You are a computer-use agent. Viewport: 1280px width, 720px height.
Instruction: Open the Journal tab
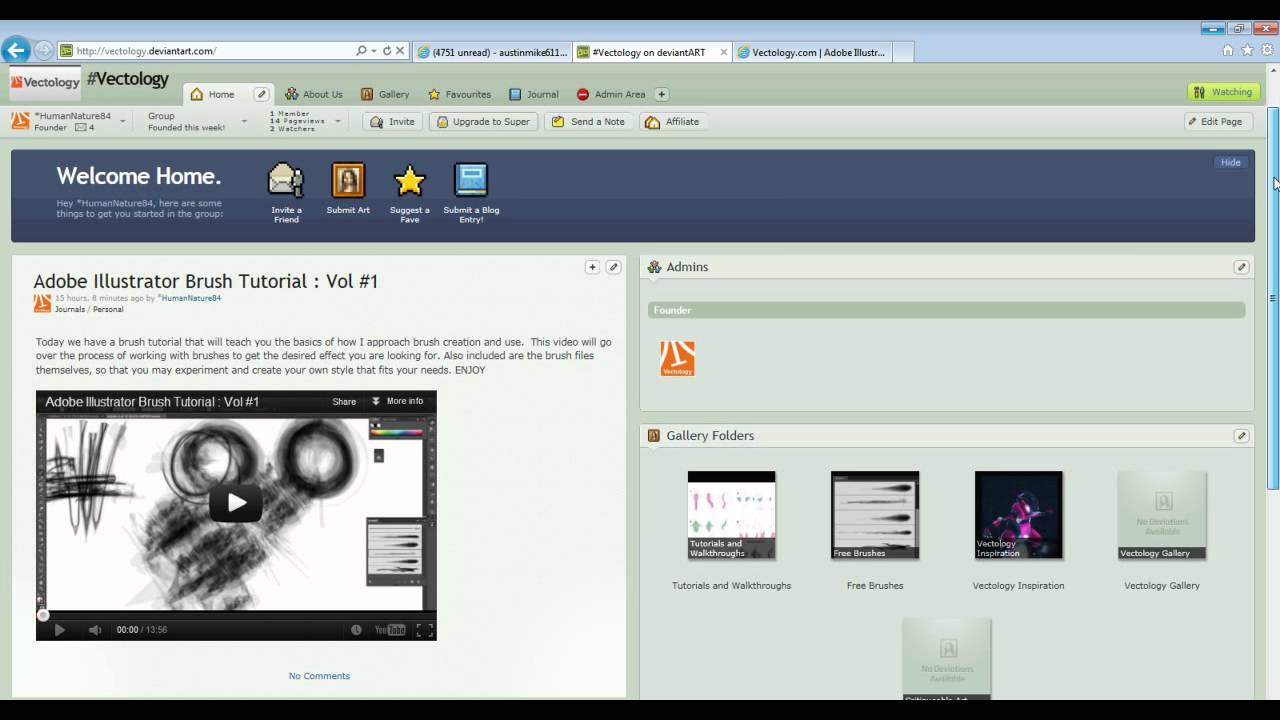pos(533,94)
